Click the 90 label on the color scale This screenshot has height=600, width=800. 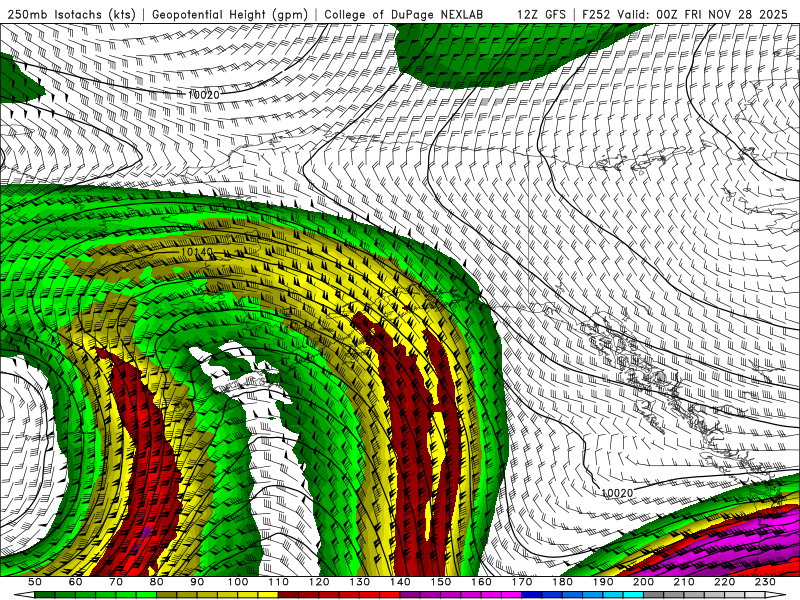197,582
